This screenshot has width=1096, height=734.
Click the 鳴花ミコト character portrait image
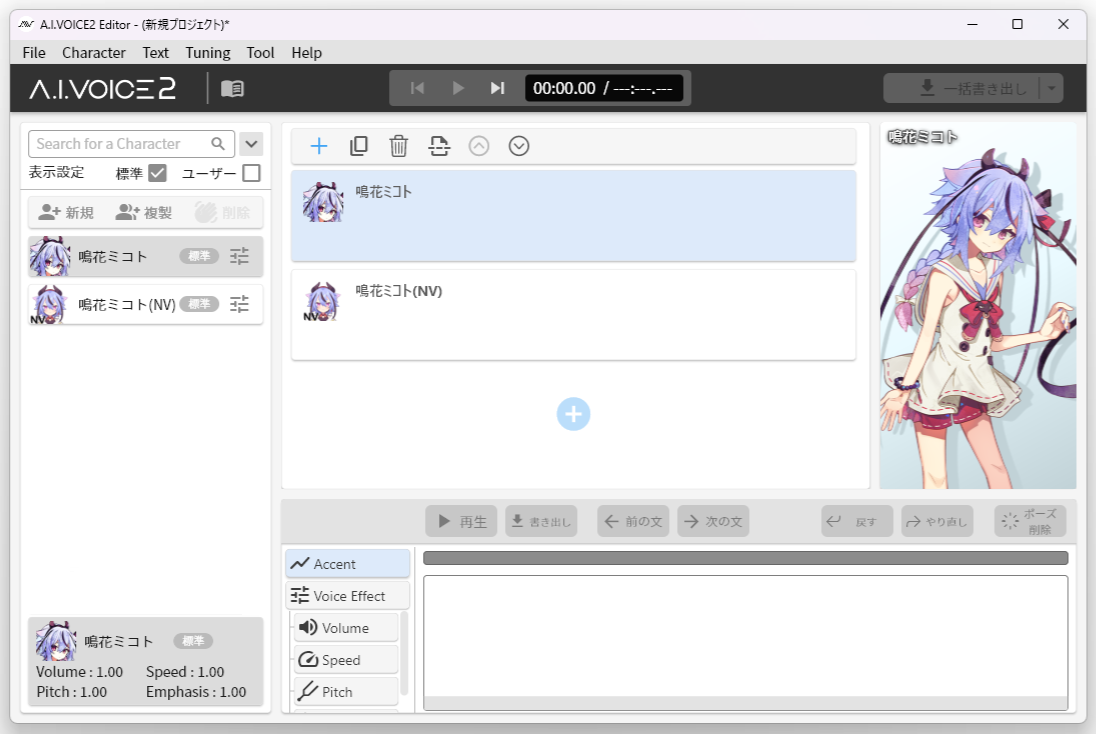pyautogui.click(x=977, y=306)
